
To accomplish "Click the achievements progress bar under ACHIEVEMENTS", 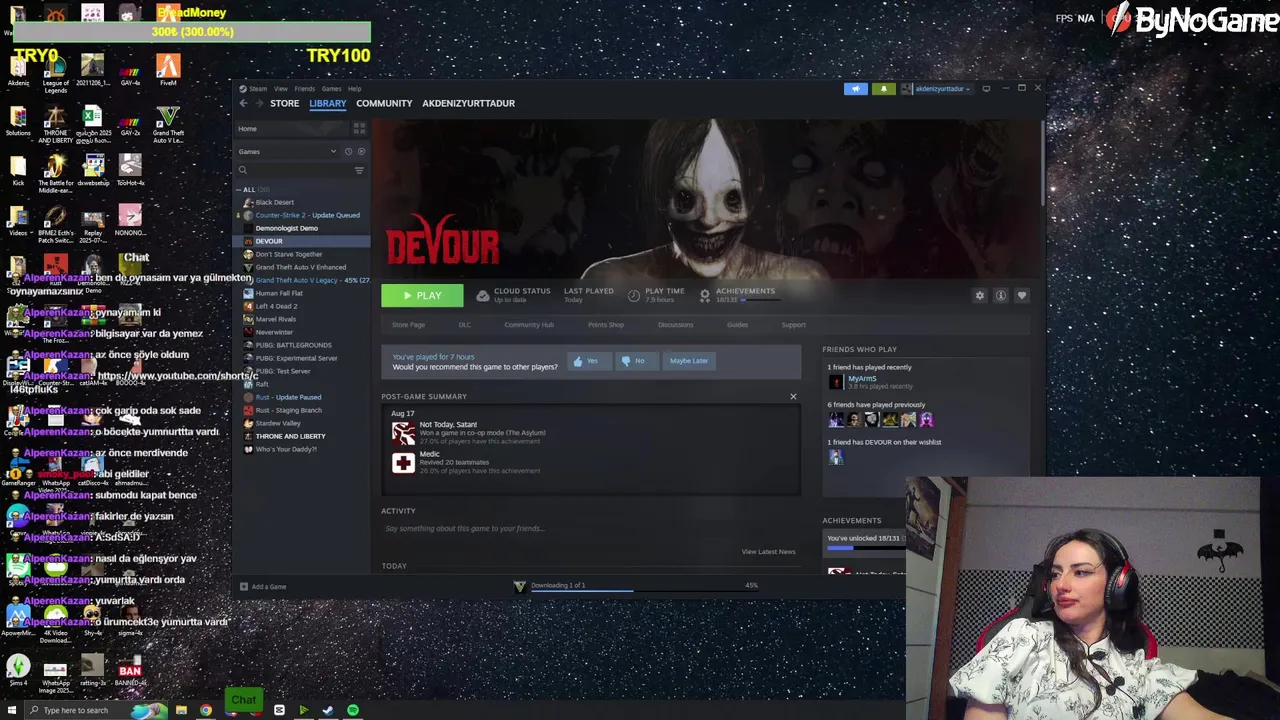I will (x=864, y=547).
